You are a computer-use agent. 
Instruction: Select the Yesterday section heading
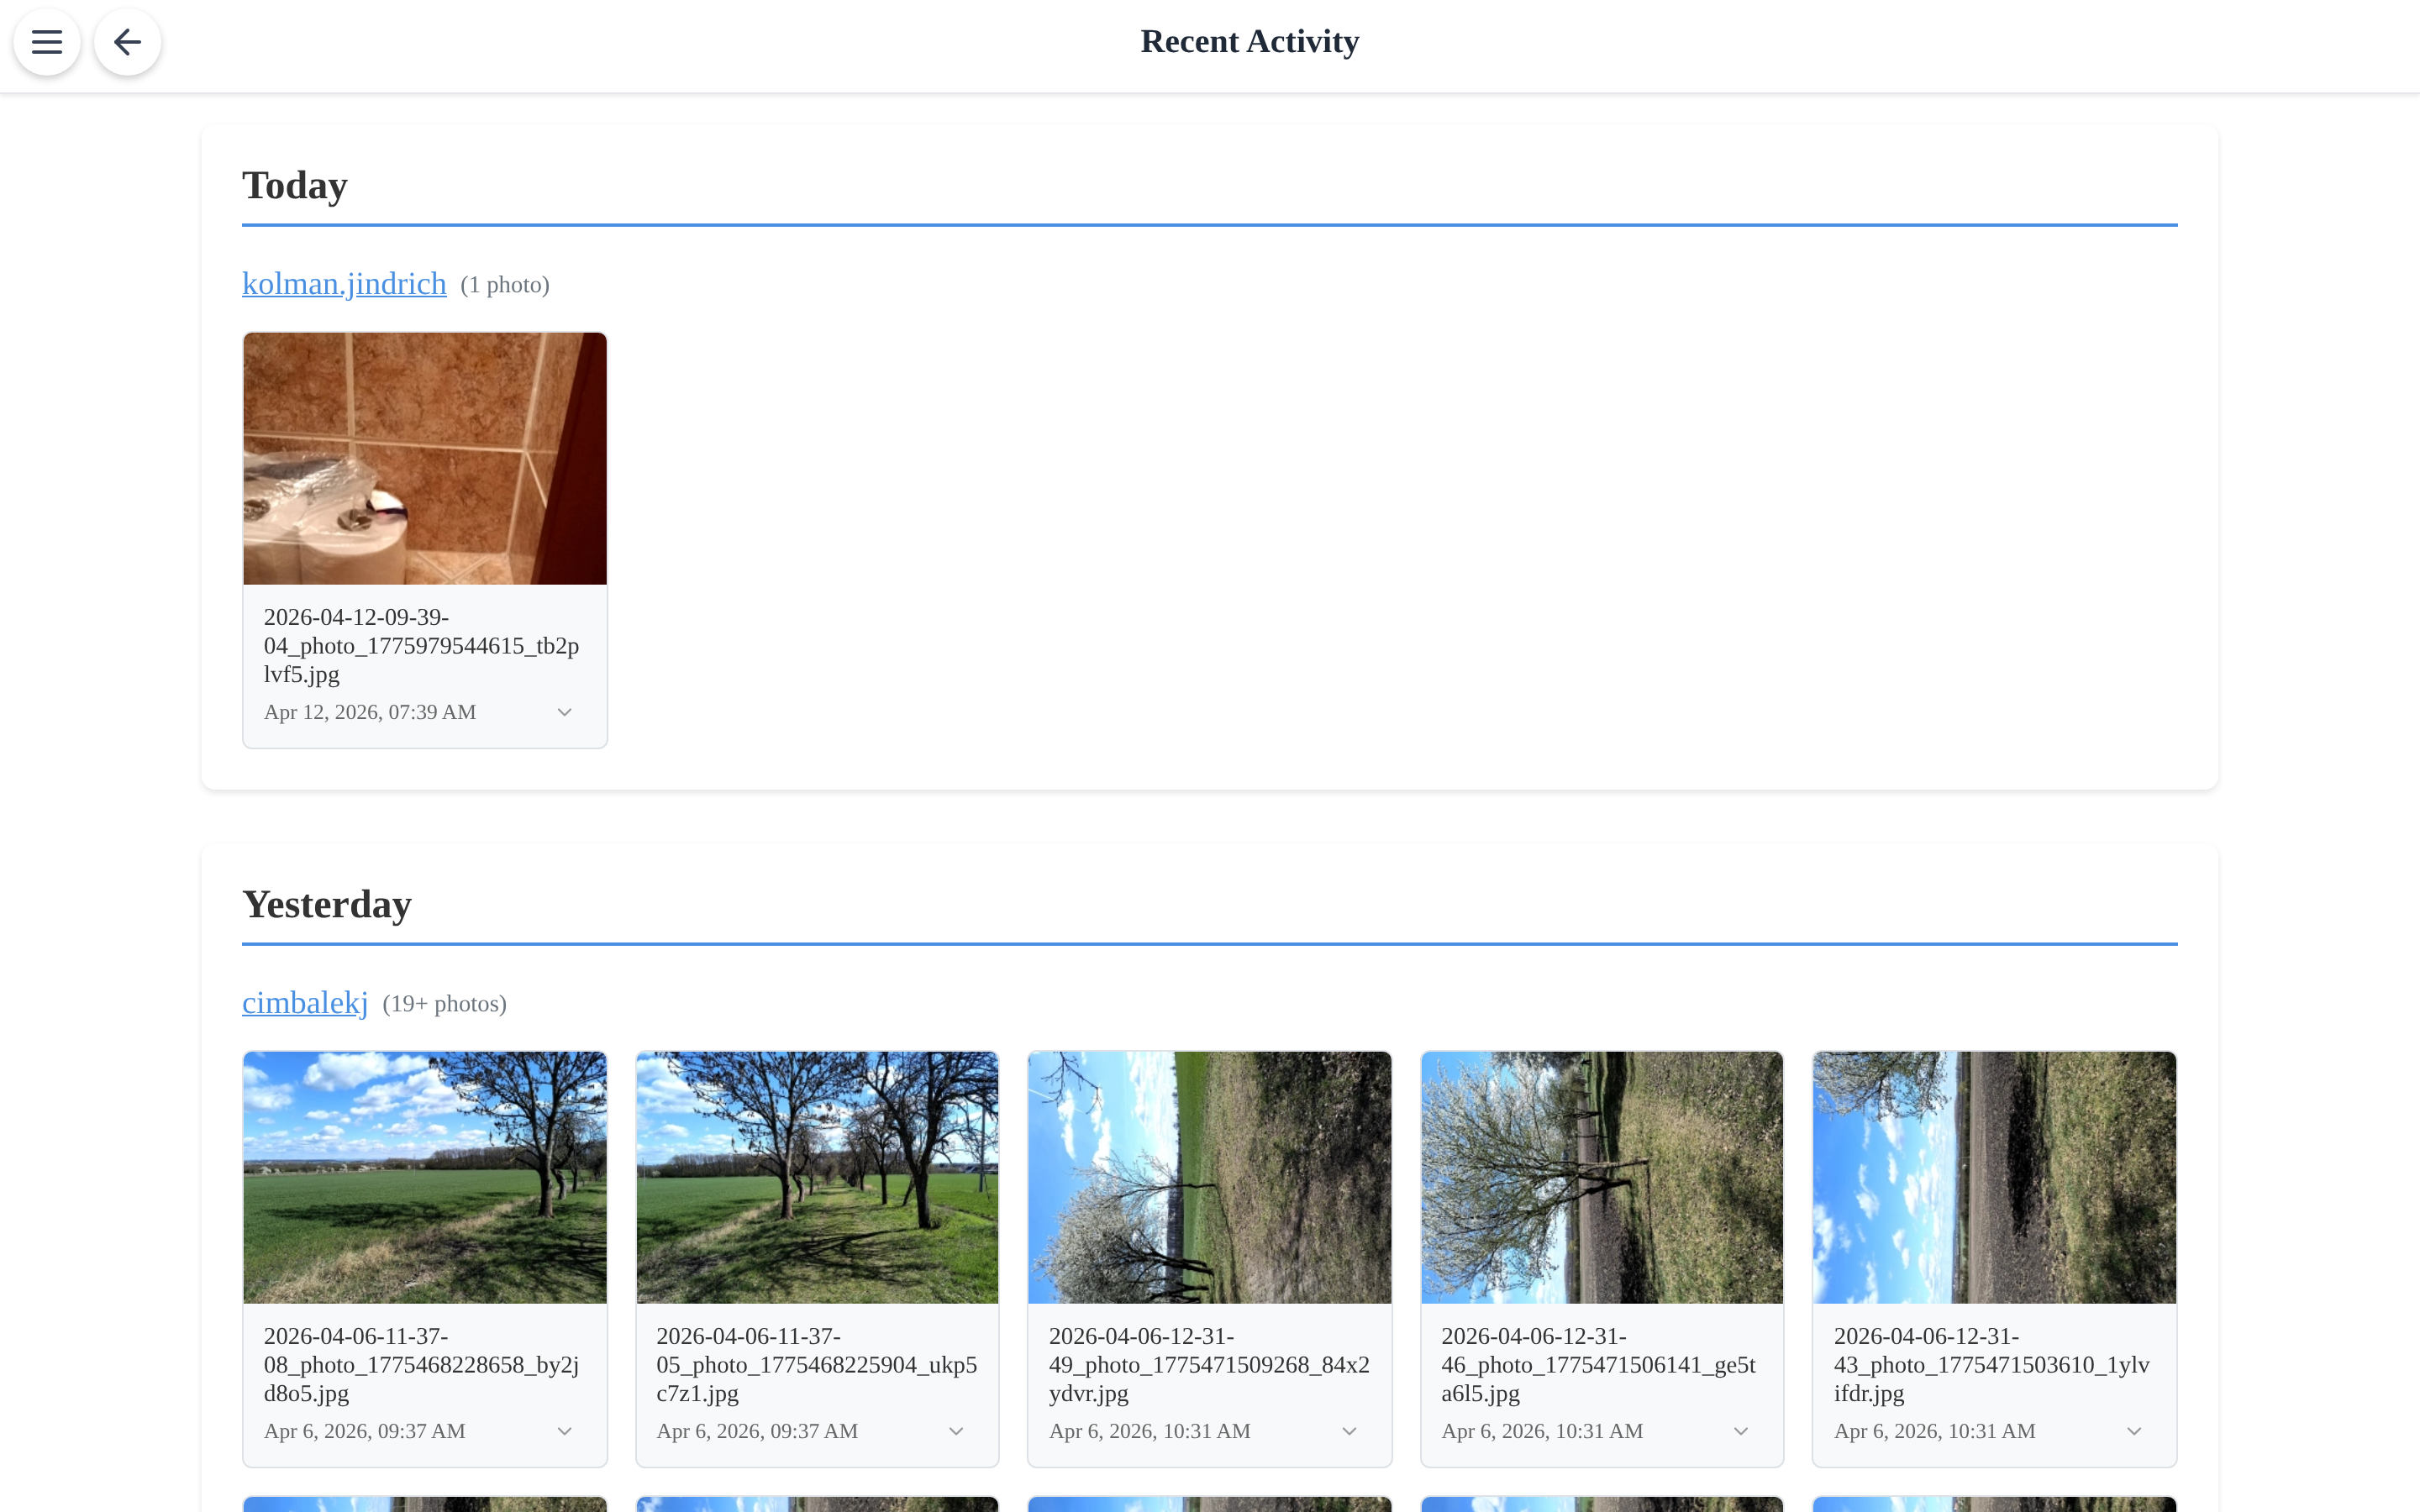(x=327, y=905)
